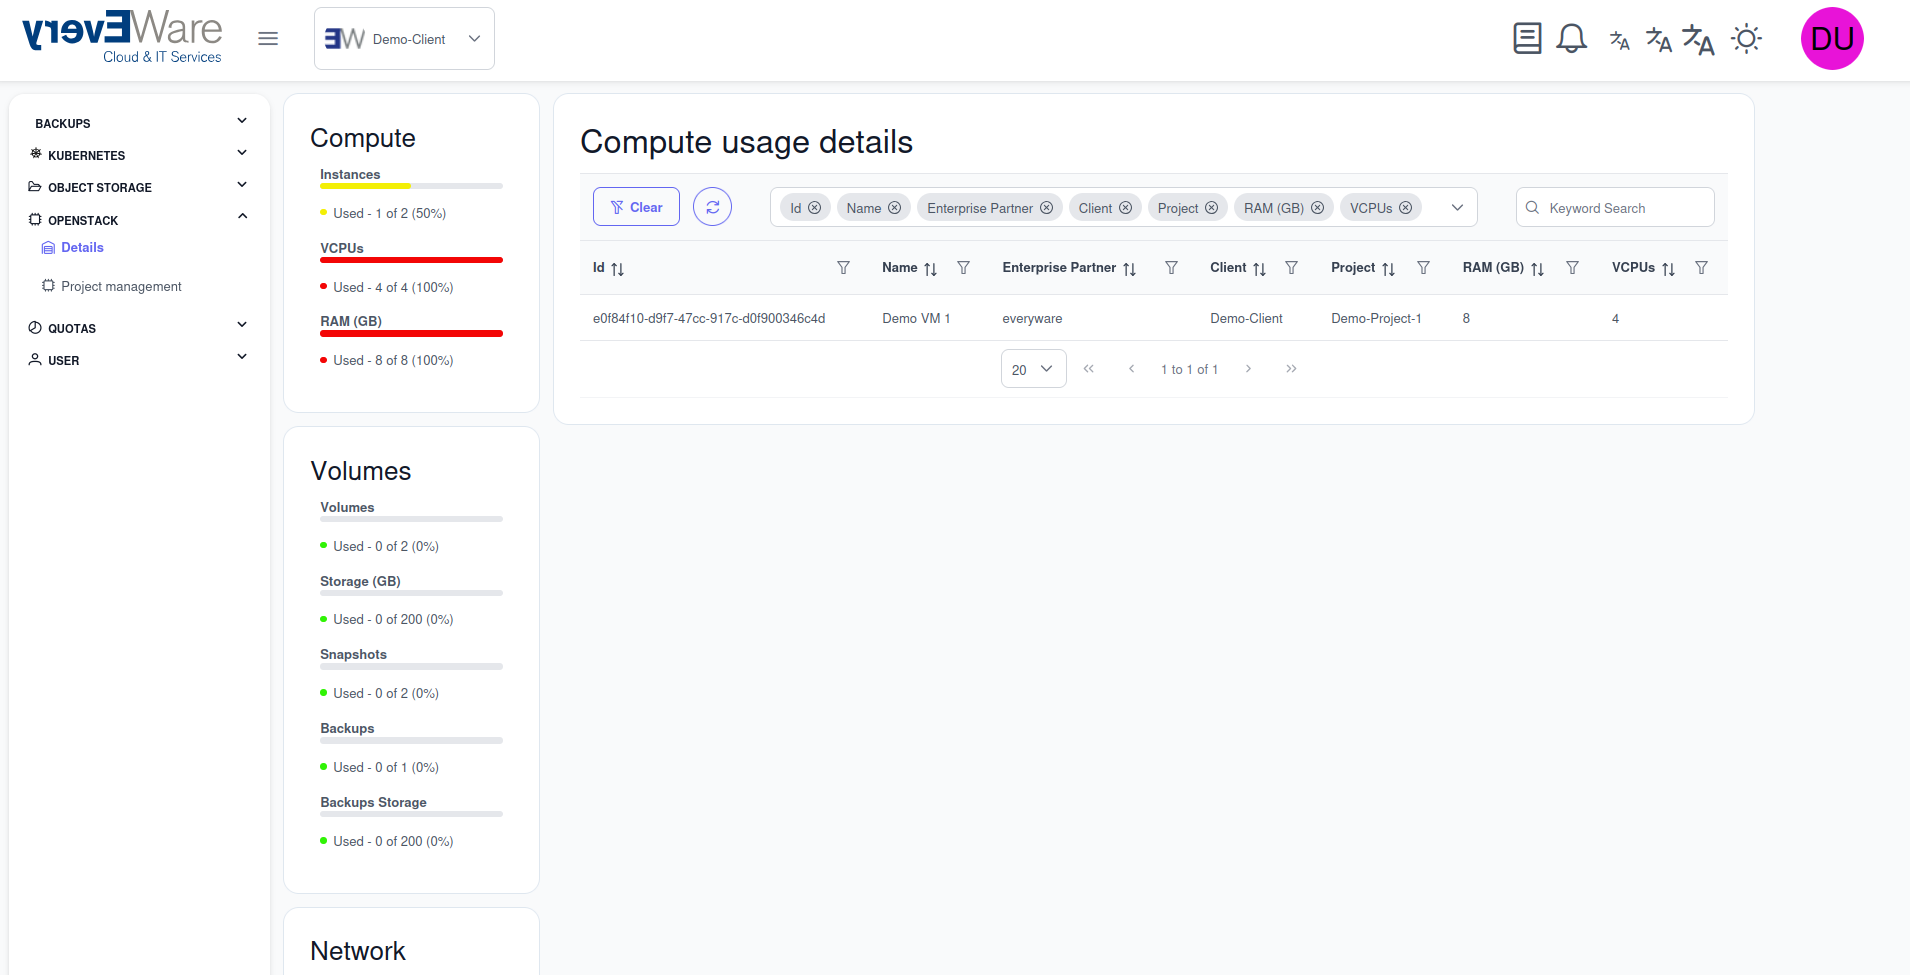Remove the Enterprise Partner column chip
1910x975 pixels.
1046,208
